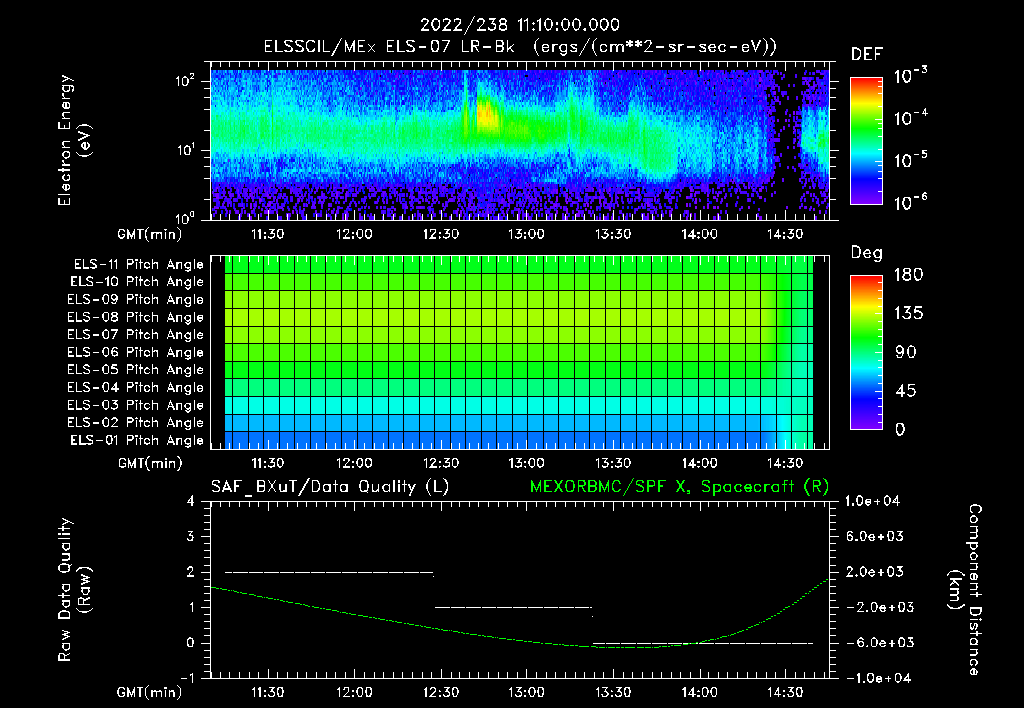Click the 'ELS-03 Pitch Angle' row label
Viewport: 1024px width, 708px height.
[136, 405]
